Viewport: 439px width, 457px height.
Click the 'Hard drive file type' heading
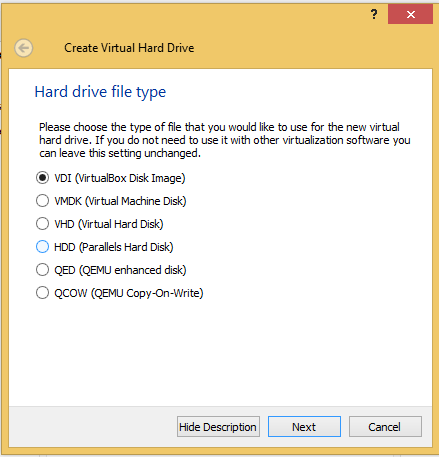[x=100, y=92]
